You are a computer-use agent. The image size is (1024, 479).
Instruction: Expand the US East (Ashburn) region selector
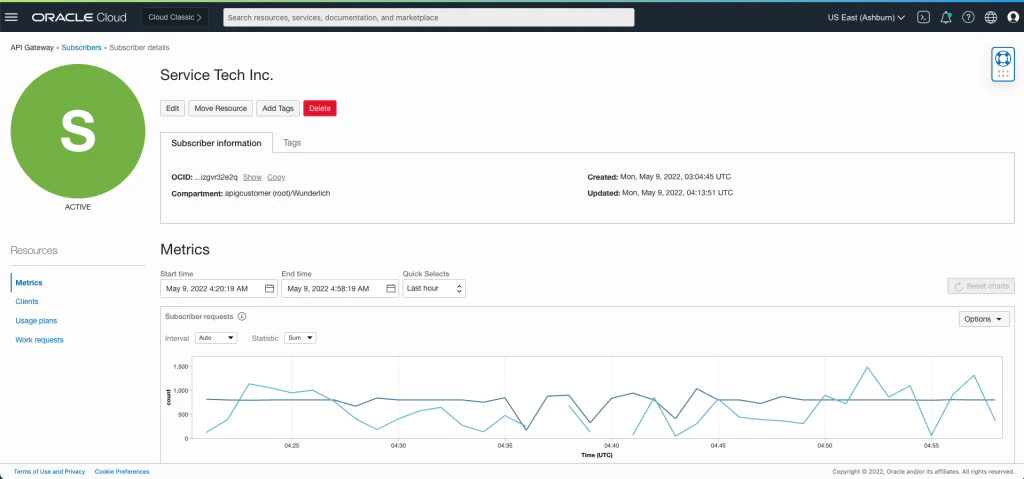pyautogui.click(x=866, y=17)
